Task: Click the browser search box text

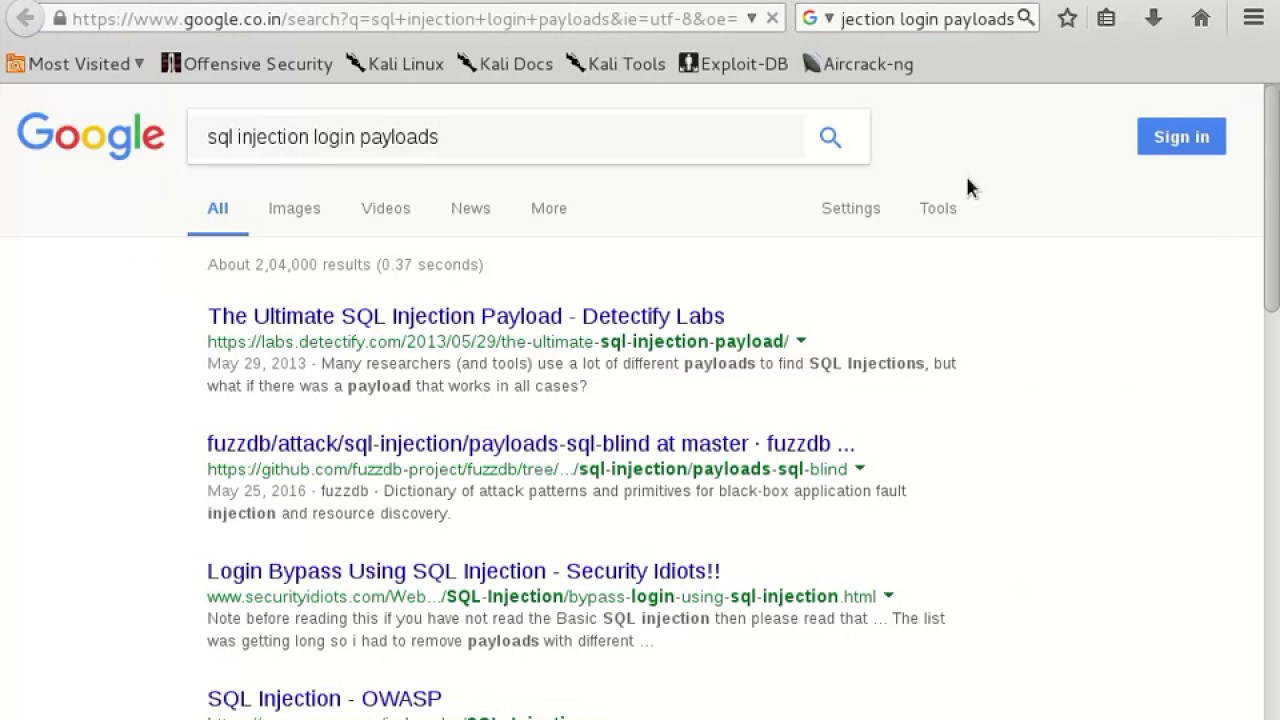Action: (x=927, y=18)
